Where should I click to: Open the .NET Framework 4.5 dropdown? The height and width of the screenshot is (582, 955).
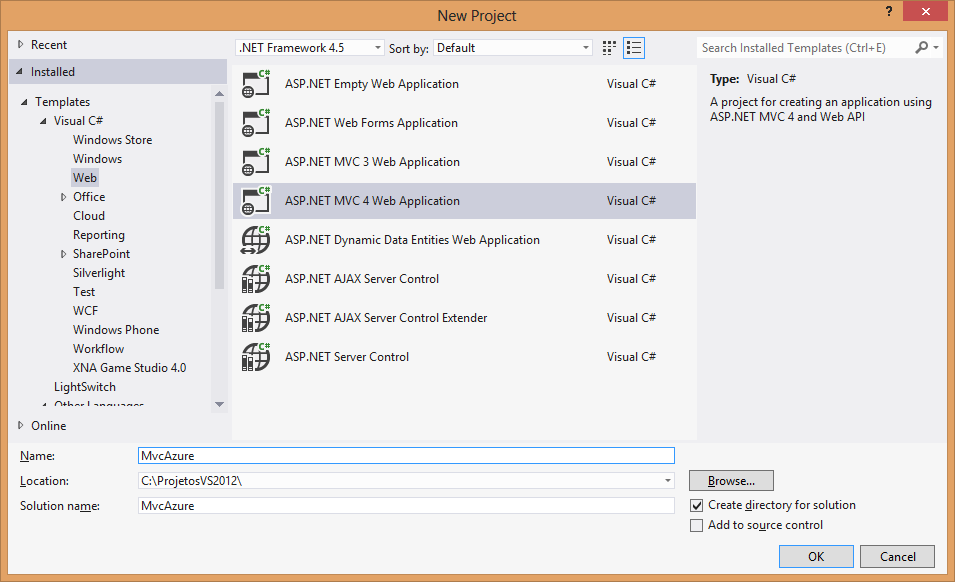pyautogui.click(x=378, y=47)
